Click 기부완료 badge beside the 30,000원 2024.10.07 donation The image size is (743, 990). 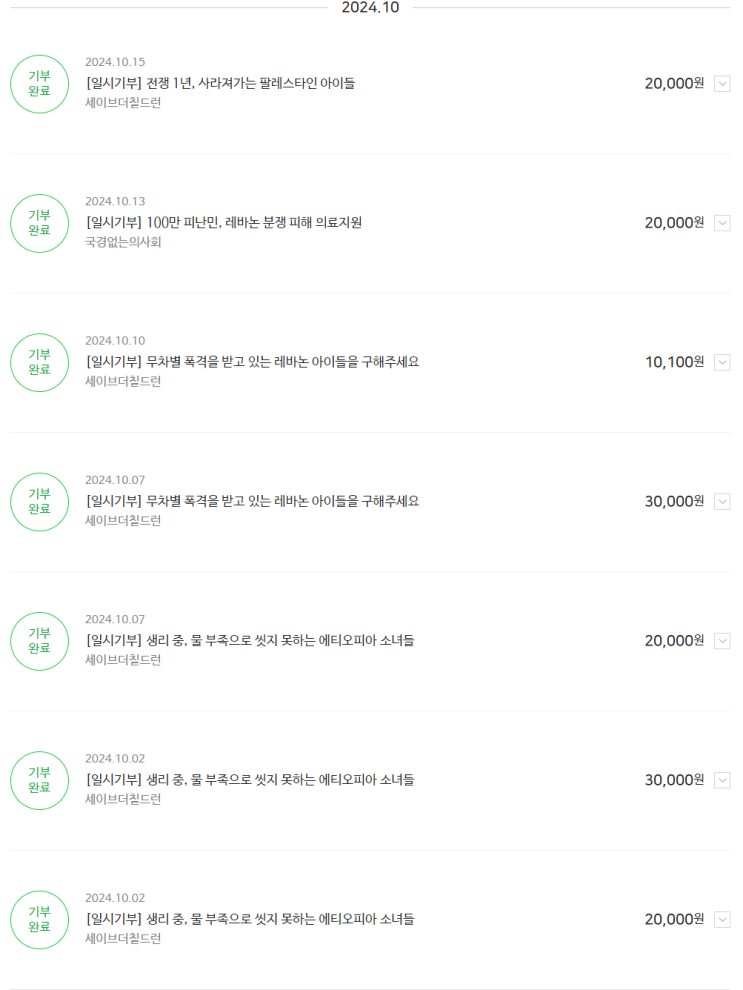point(39,501)
